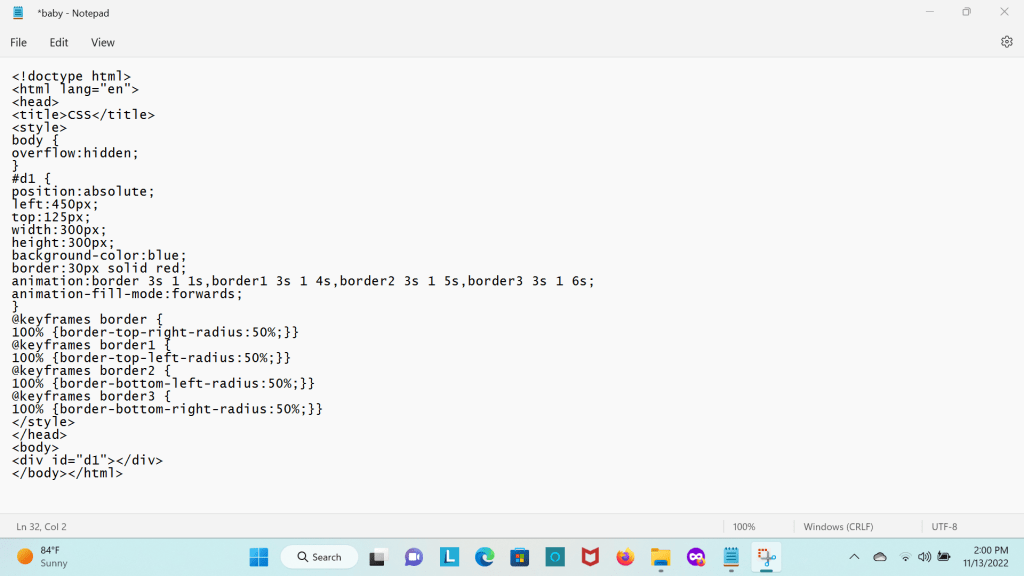This screenshot has width=1024, height=576.
Task: Open the clock and date panel
Action: (982, 557)
